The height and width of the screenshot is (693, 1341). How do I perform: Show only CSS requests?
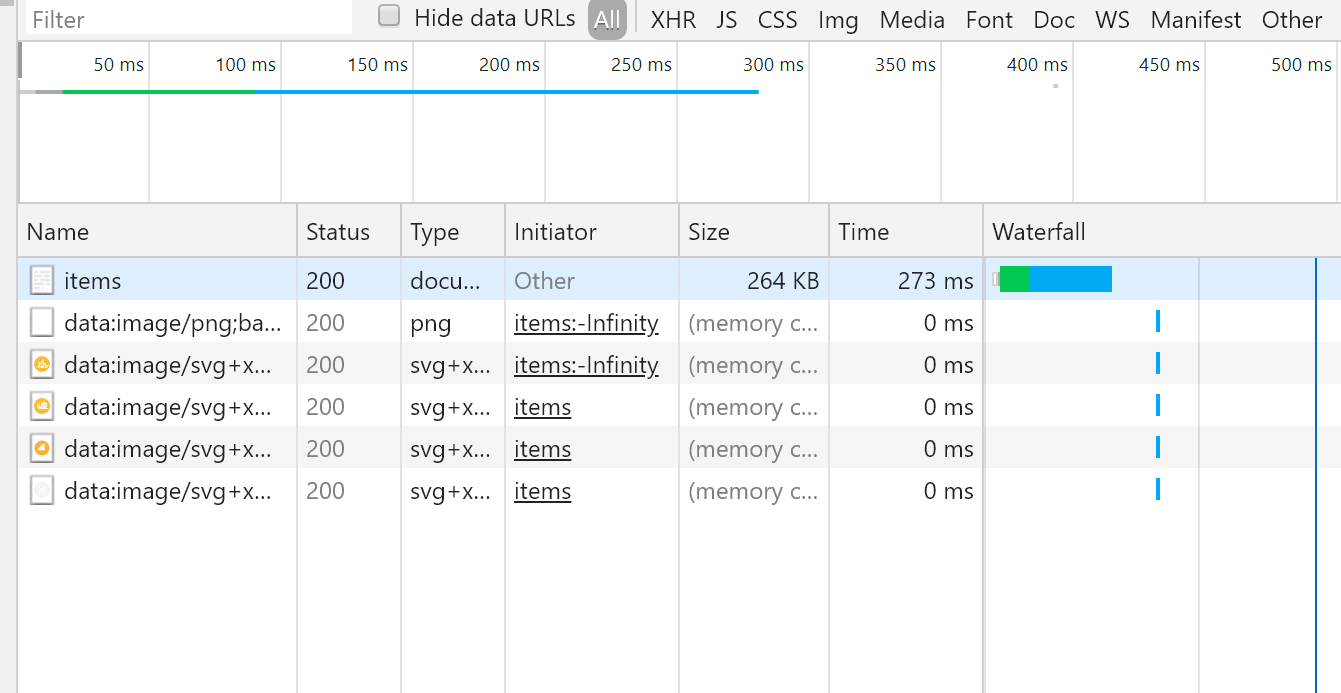coord(777,20)
